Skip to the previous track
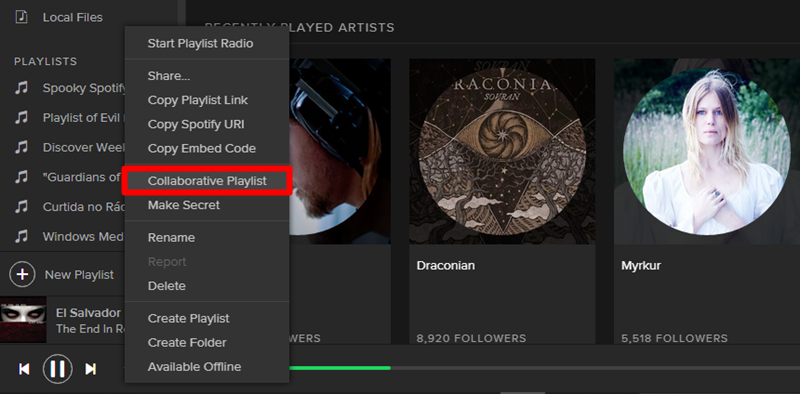 (24, 369)
